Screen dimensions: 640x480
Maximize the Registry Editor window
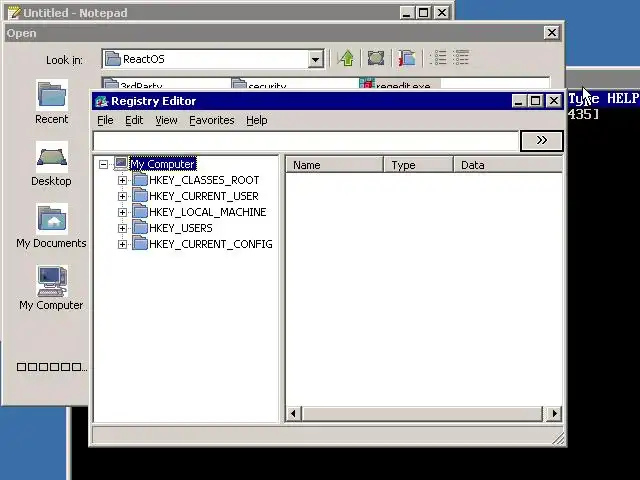point(536,101)
